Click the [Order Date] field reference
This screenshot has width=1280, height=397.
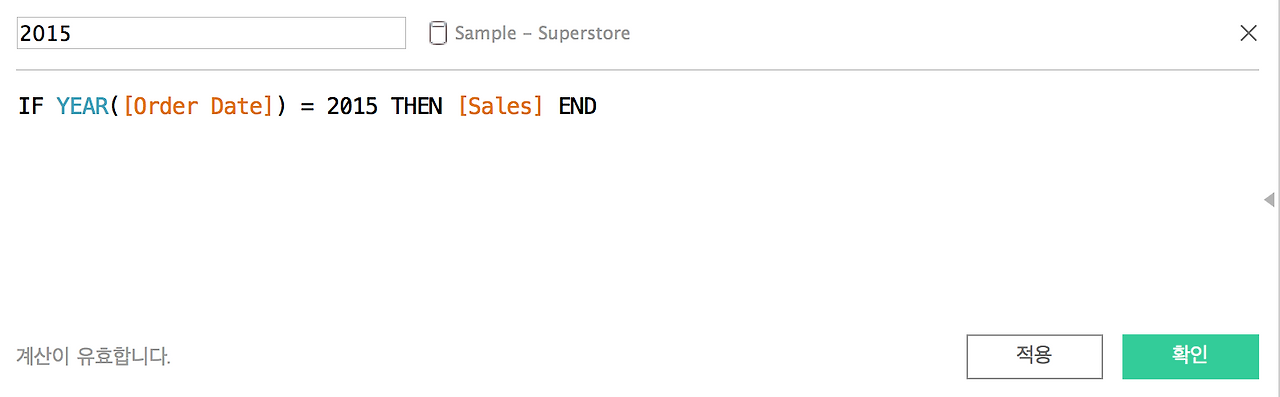click(198, 106)
